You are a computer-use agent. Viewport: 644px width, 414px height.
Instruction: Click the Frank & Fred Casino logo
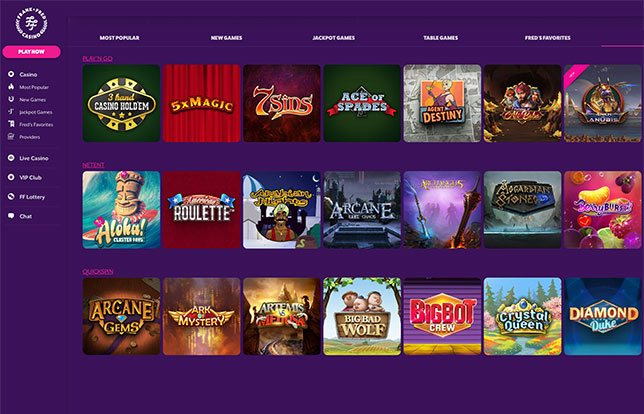coord(31,23)
